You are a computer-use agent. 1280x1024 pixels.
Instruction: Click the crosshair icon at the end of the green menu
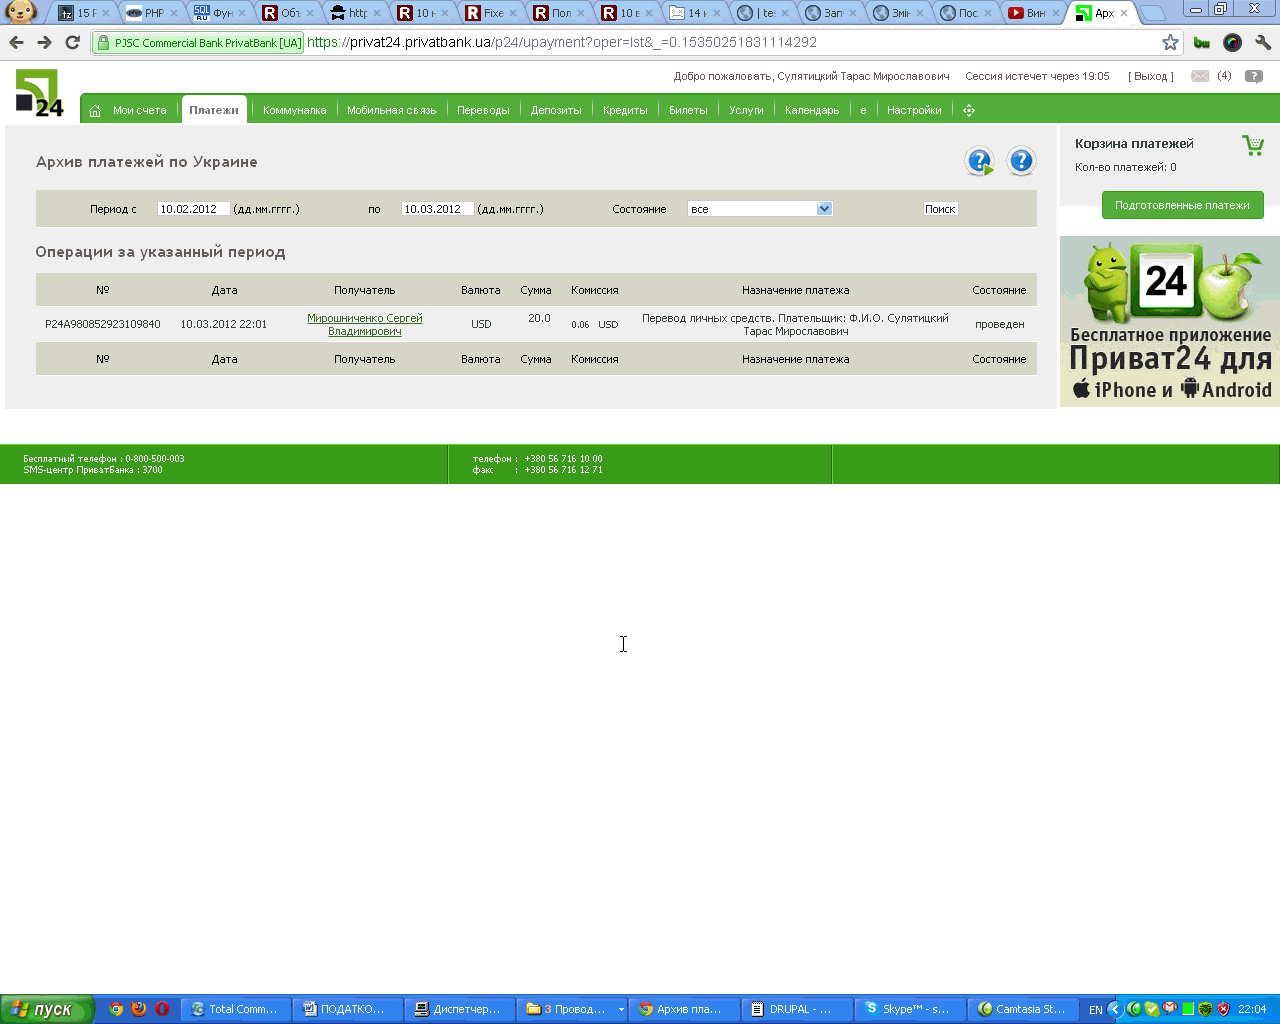[969, 111]
